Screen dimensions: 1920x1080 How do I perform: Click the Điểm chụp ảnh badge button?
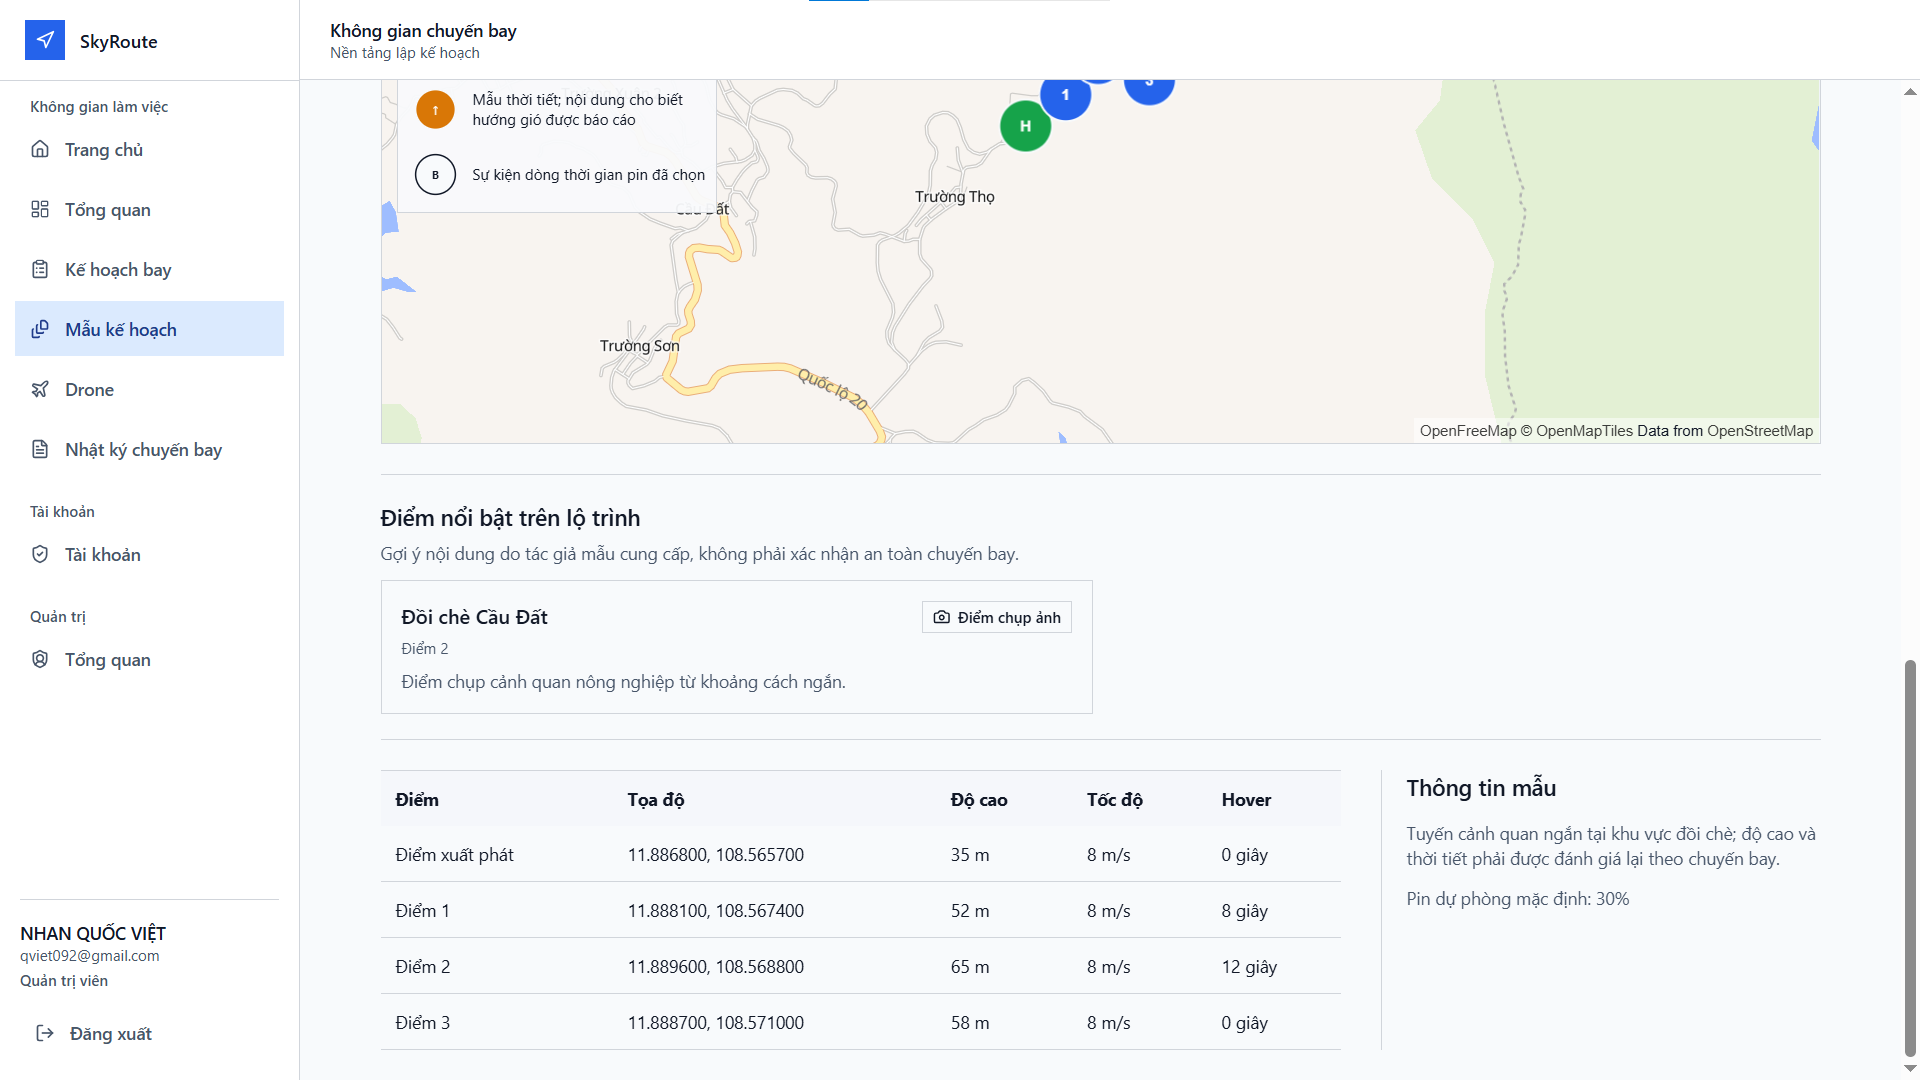pyautogui.click(x=997, y=617)
